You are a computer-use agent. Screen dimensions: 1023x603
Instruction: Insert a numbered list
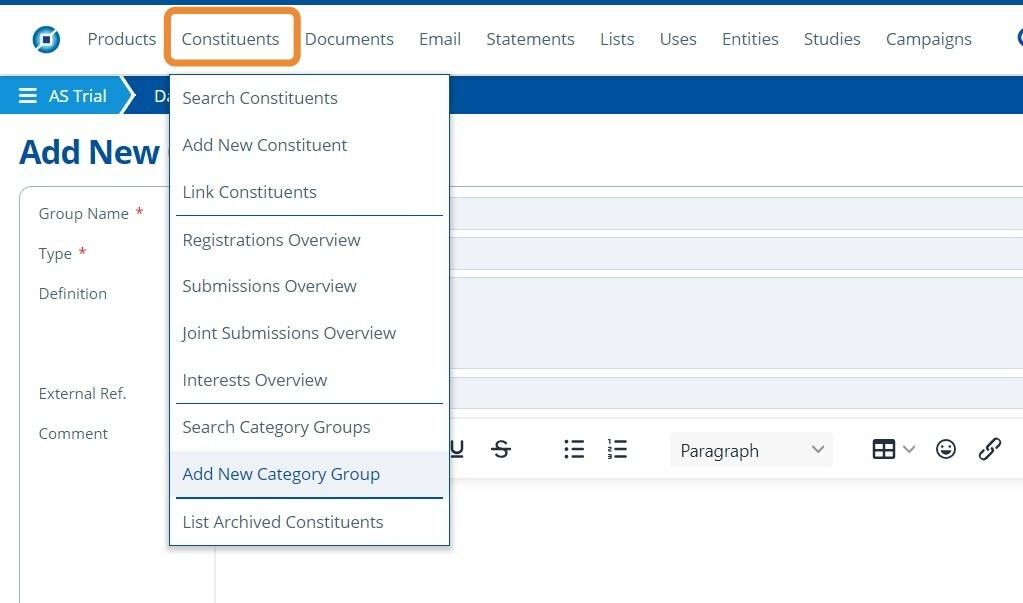click(617, 450)
